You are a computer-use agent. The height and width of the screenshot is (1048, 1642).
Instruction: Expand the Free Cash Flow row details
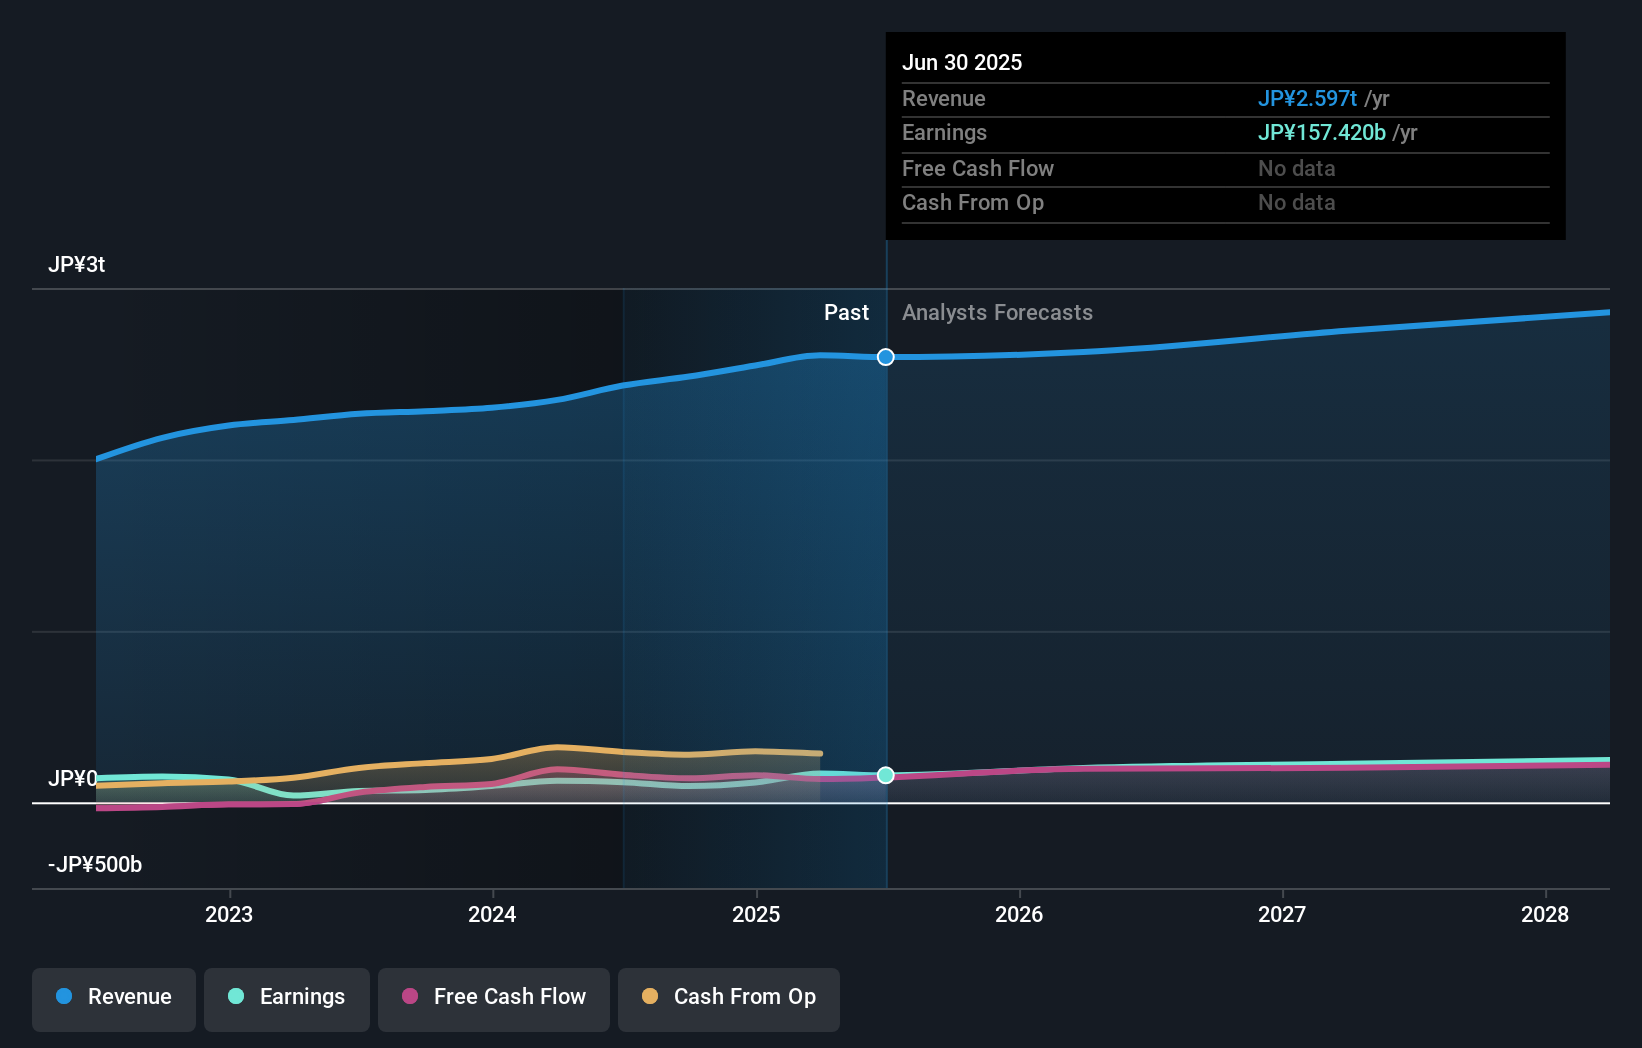point(977,169)
